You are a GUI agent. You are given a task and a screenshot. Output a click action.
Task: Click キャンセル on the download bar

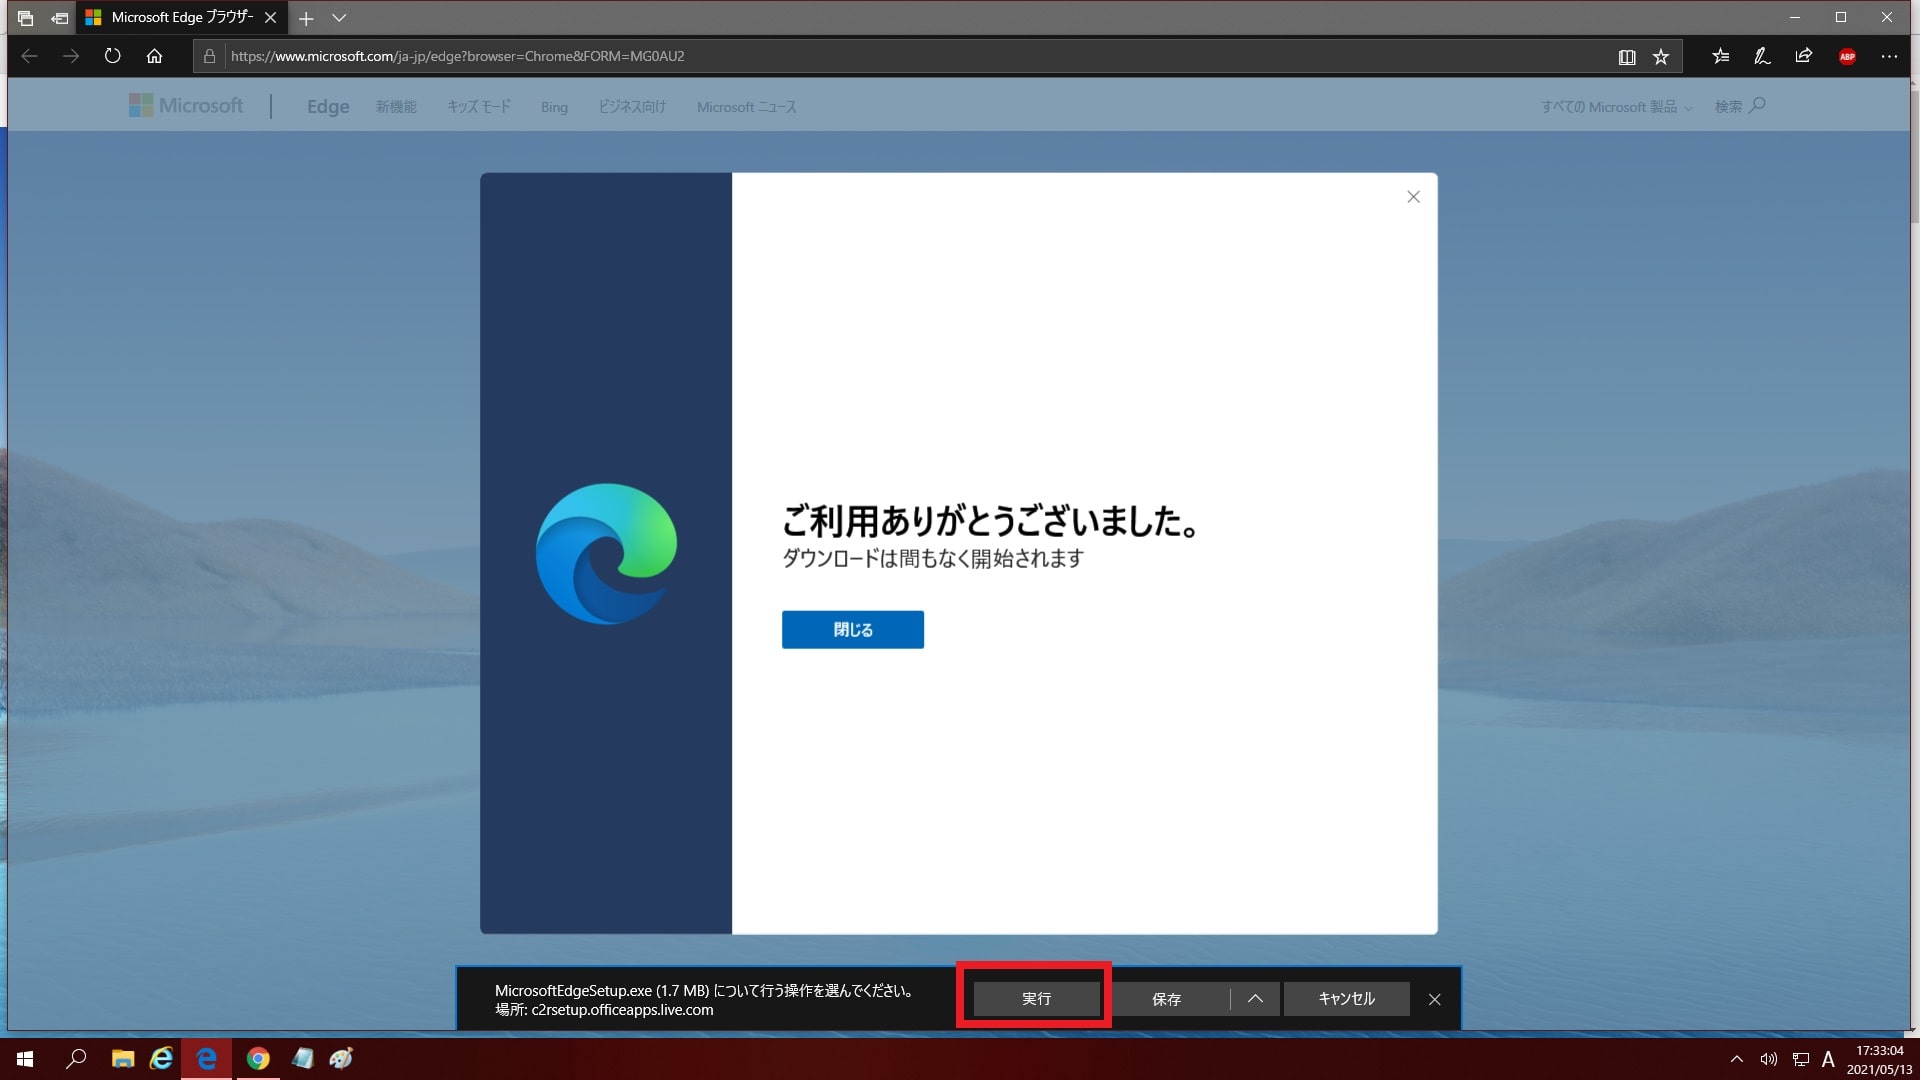(x=1347, y=999)
